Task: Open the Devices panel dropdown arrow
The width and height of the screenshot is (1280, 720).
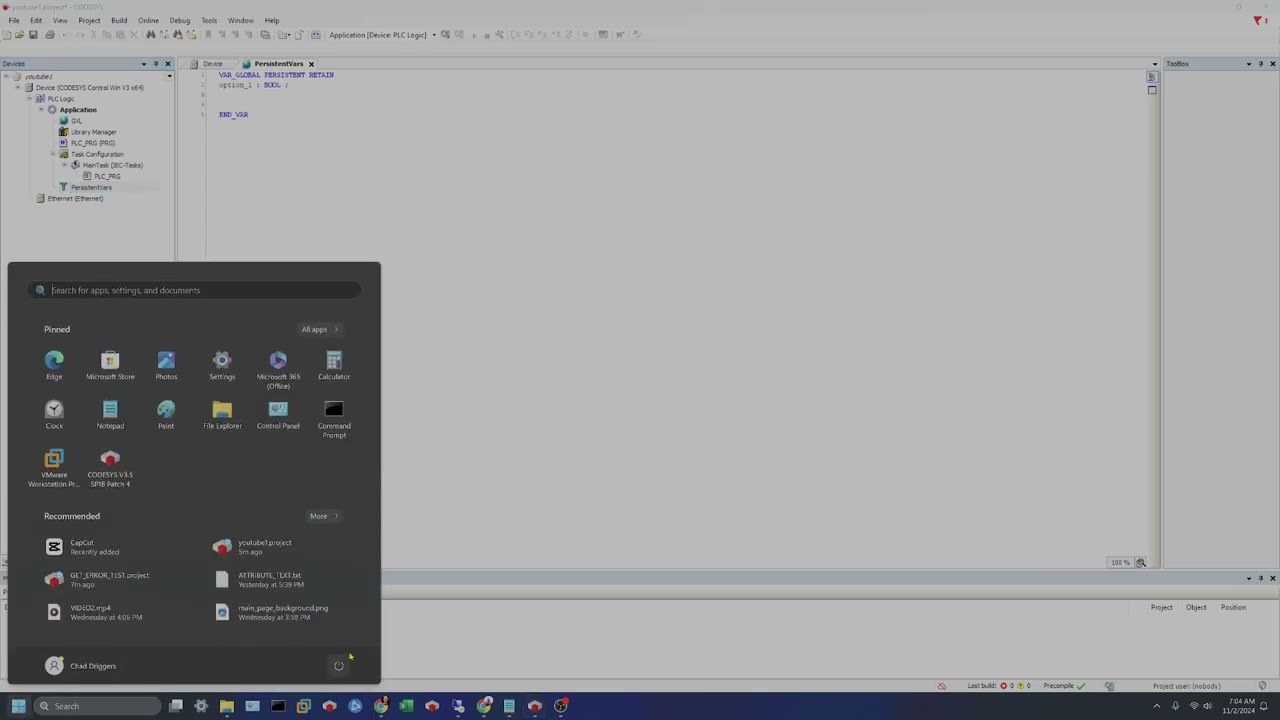Action: [144, 64]
